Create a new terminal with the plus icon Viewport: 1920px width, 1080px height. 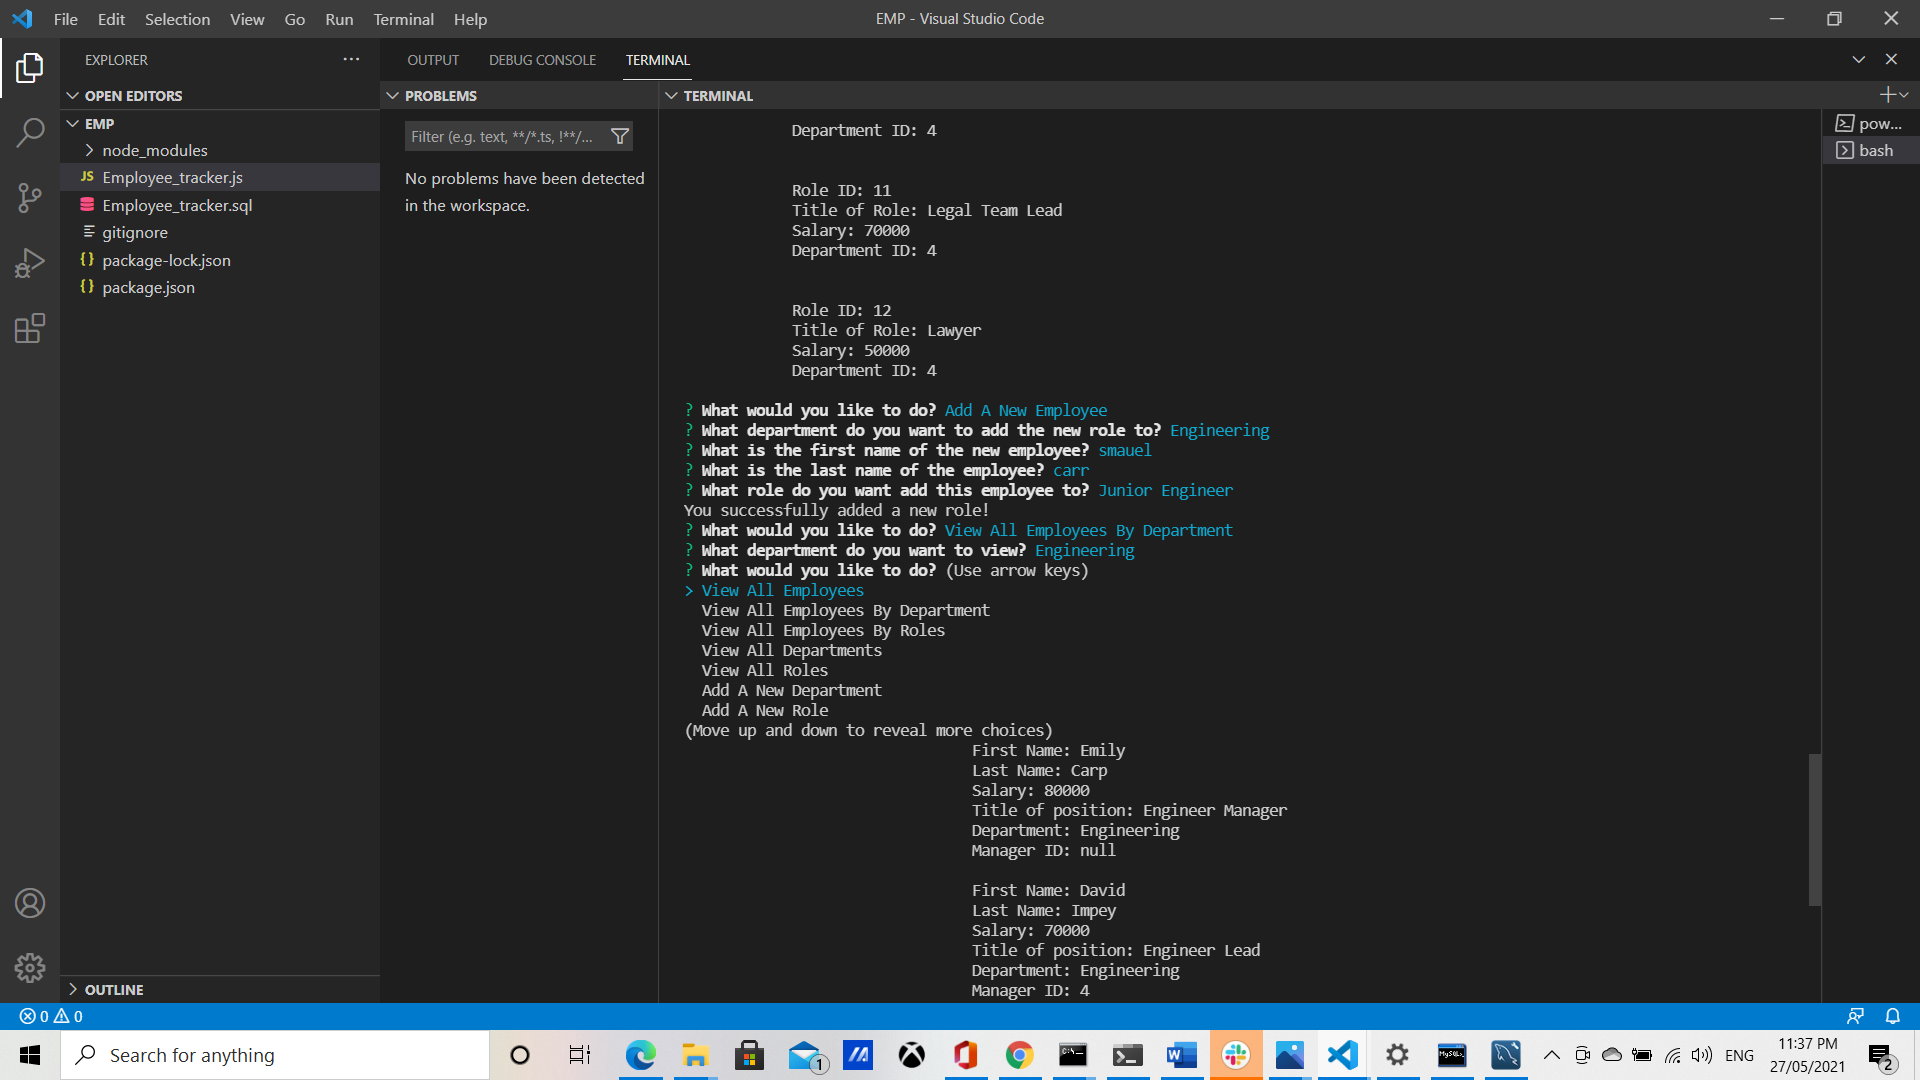point(1888,95)
